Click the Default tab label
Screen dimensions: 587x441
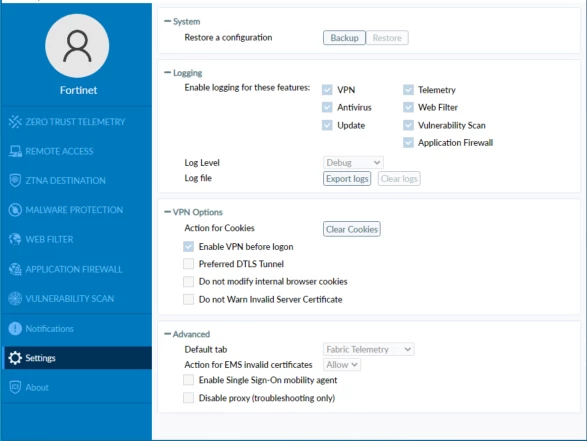coord(206,349)
